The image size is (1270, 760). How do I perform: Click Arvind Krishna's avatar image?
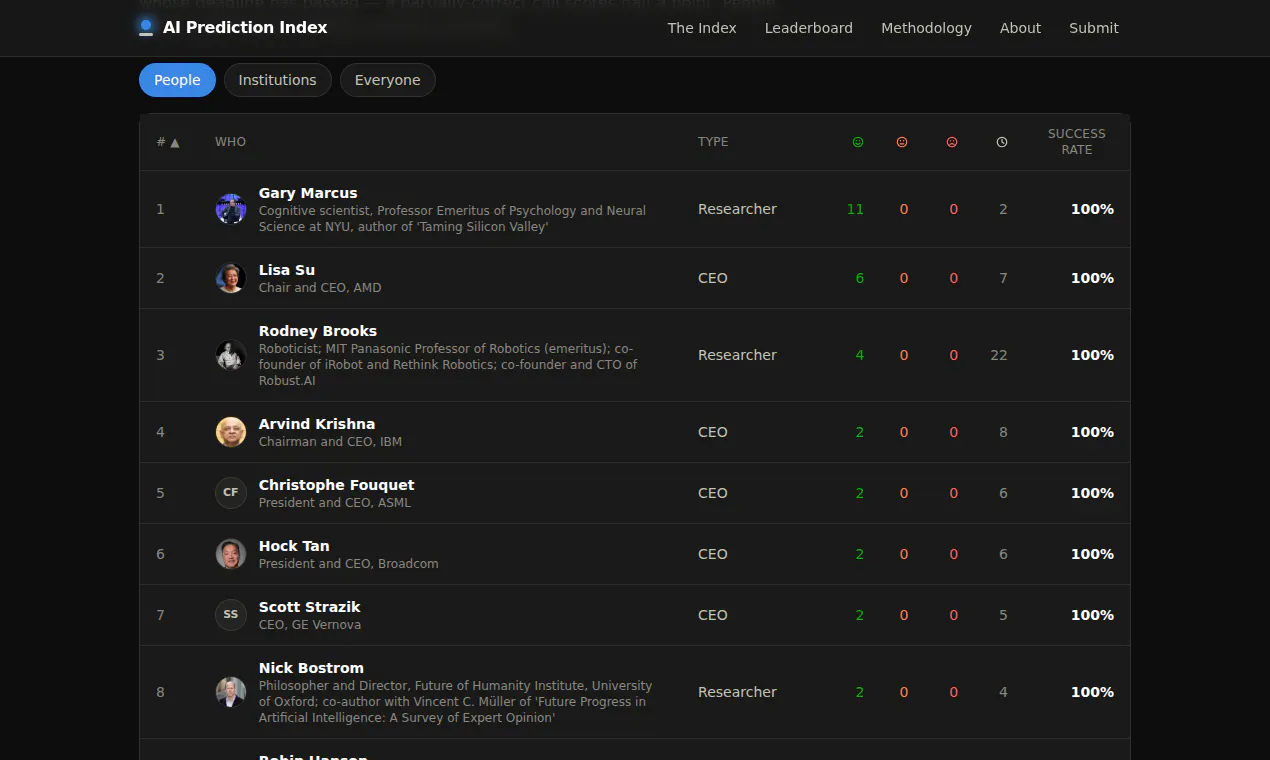[x=231, y=432]
